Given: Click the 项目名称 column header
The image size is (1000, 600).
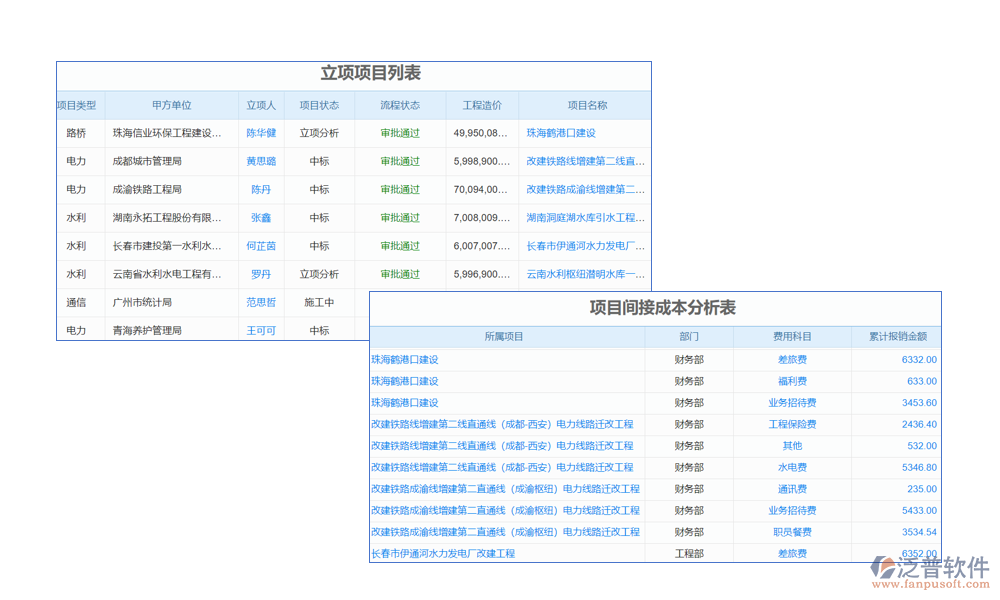Looking at the screenshot, I should tap(587, 105).
